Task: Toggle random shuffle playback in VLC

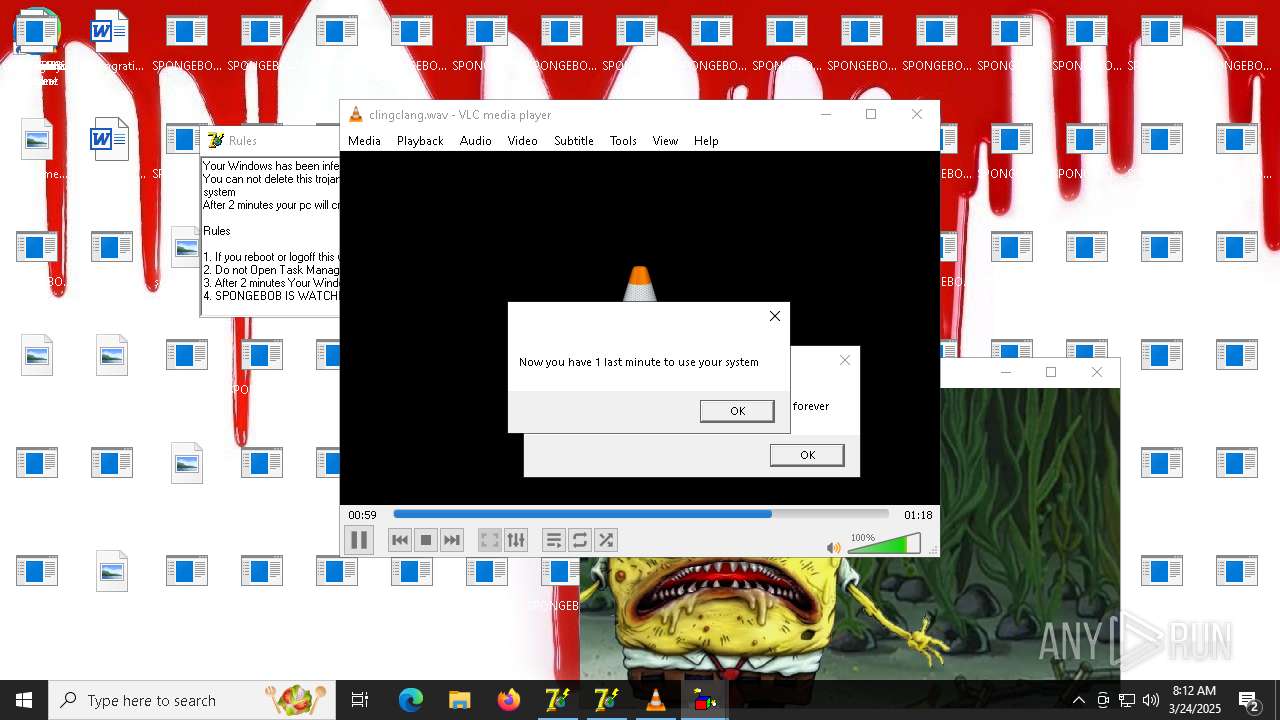Action: [x=606, y=540]
